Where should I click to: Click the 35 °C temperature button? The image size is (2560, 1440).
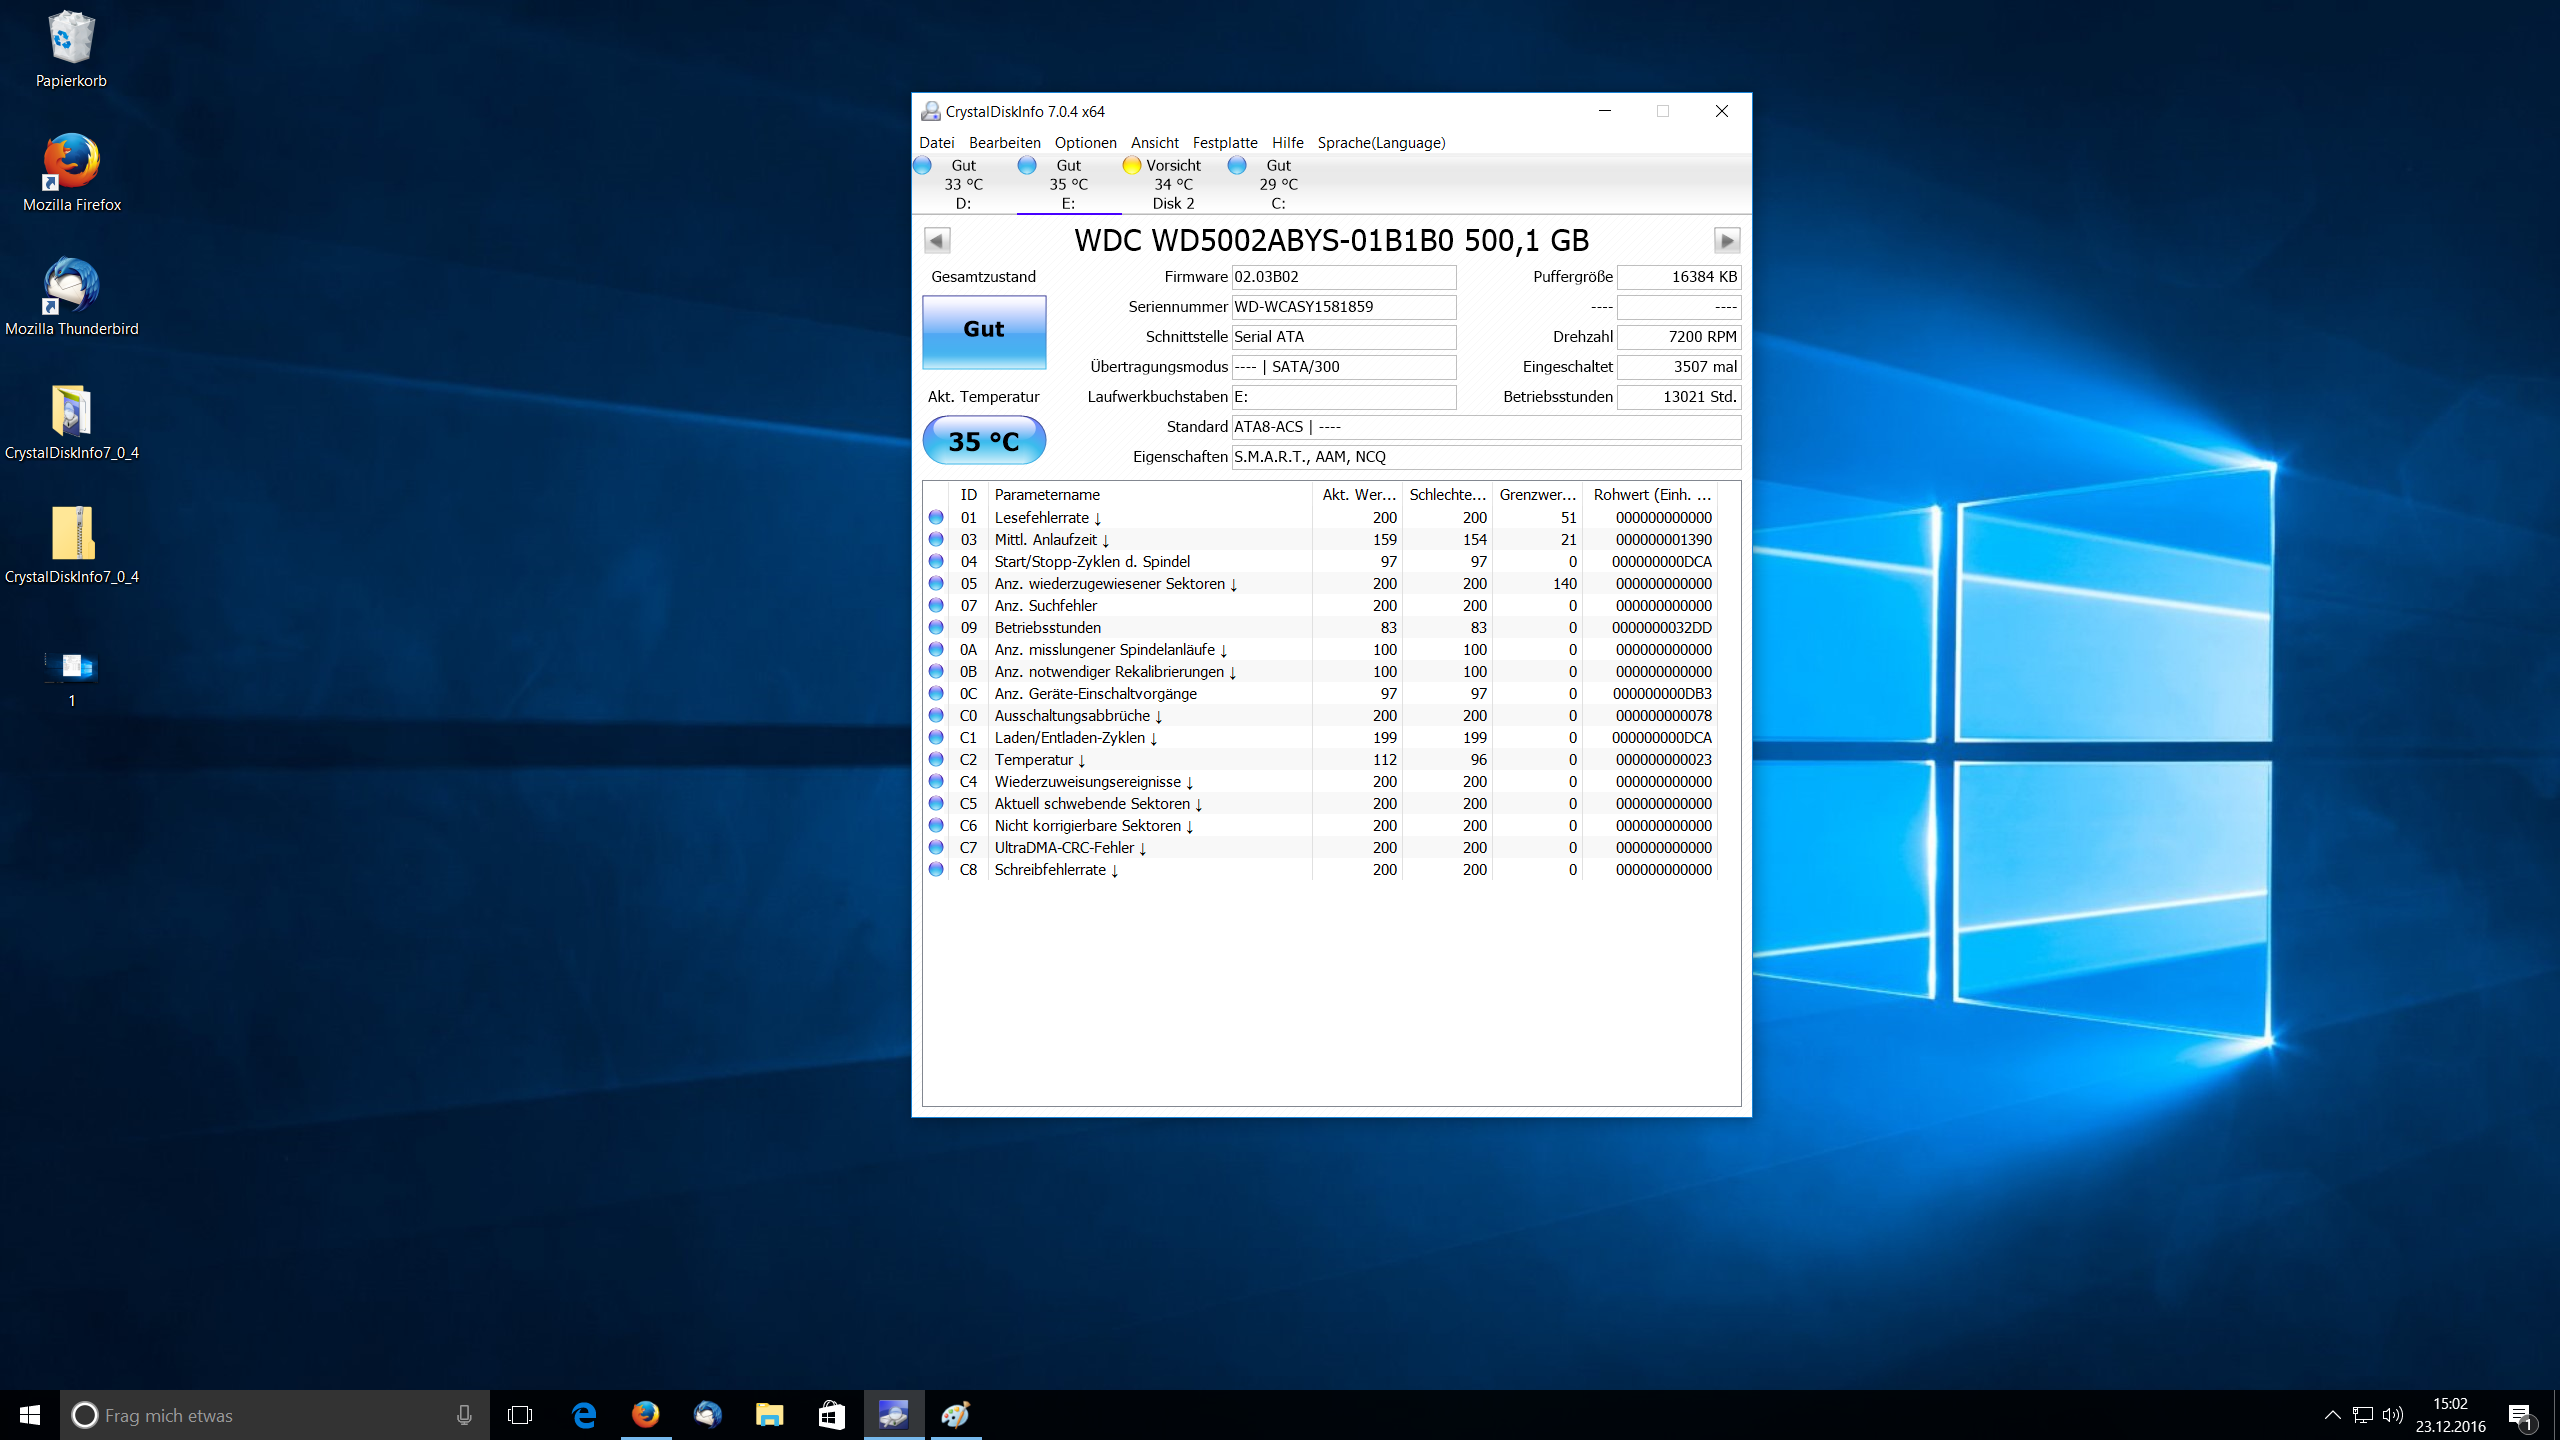(x=984, y=441)
